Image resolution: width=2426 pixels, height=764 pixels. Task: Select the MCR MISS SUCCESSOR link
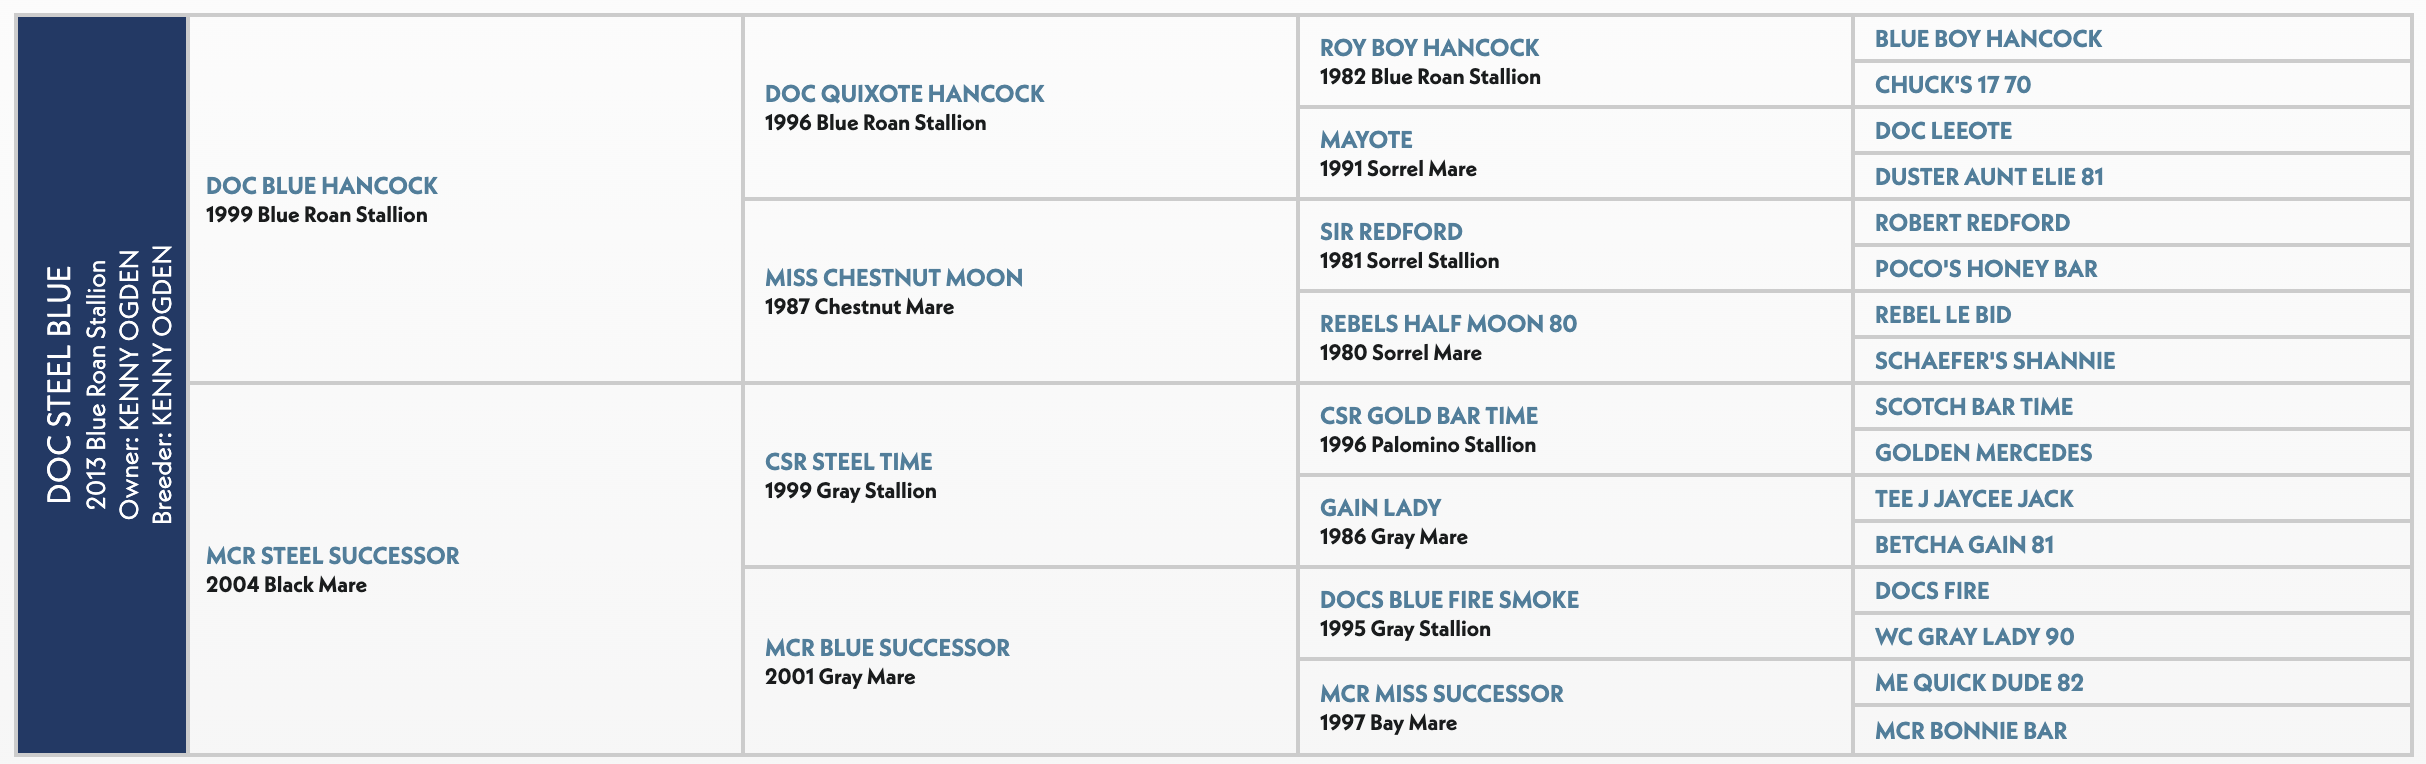(x=1440, y=694)
